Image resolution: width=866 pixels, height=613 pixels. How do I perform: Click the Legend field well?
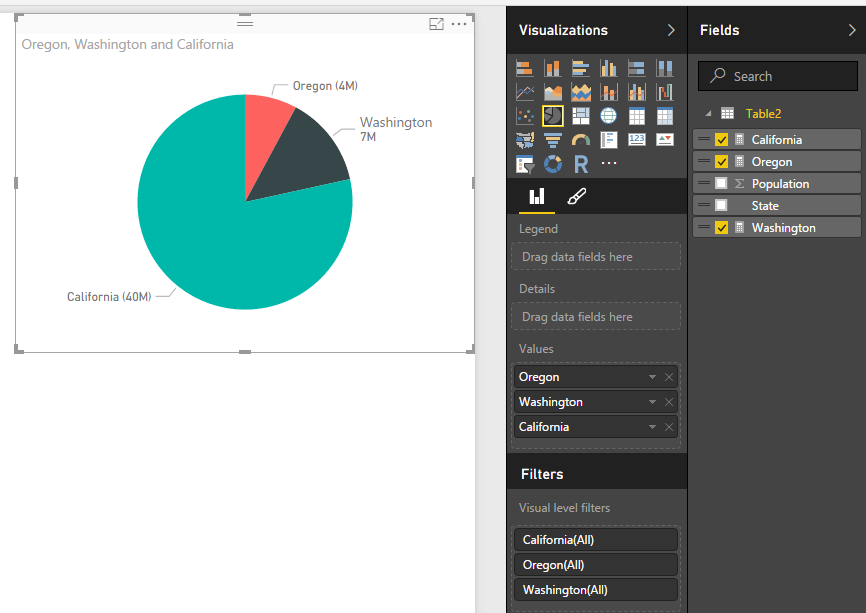(x=596, y=257)
